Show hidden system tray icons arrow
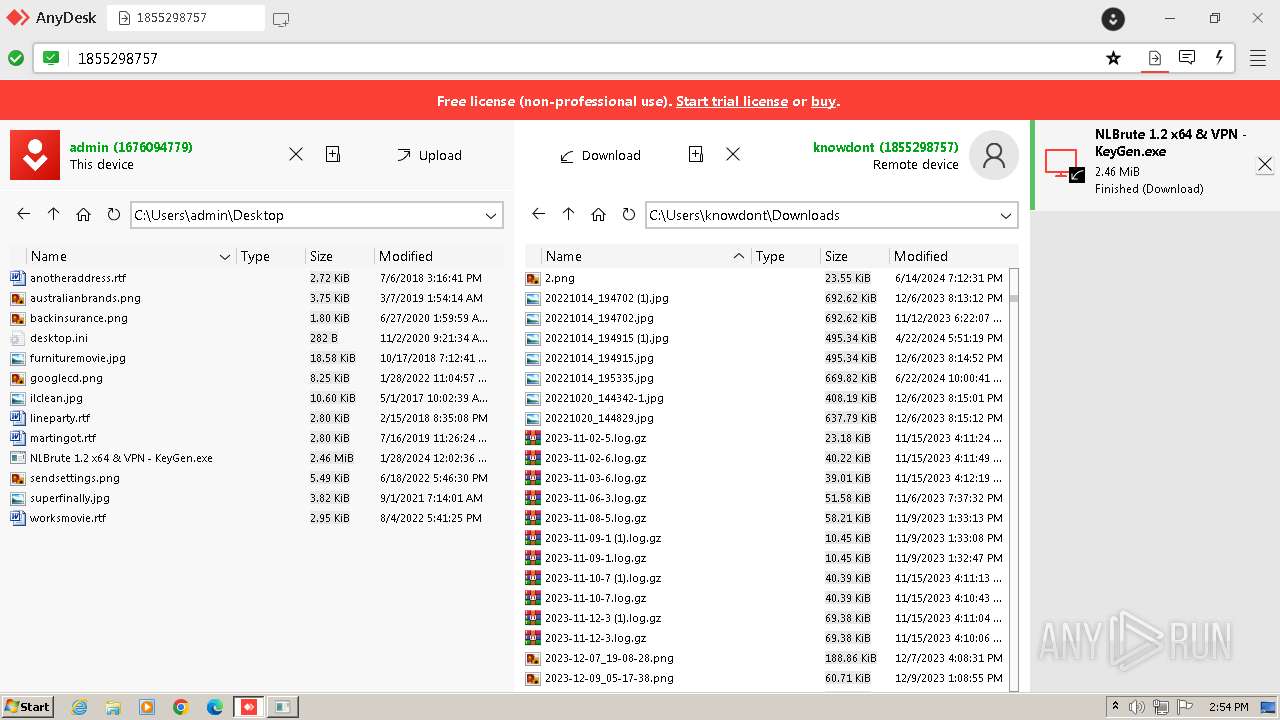Screen dimensions: 1280x720 point(1115,707)
